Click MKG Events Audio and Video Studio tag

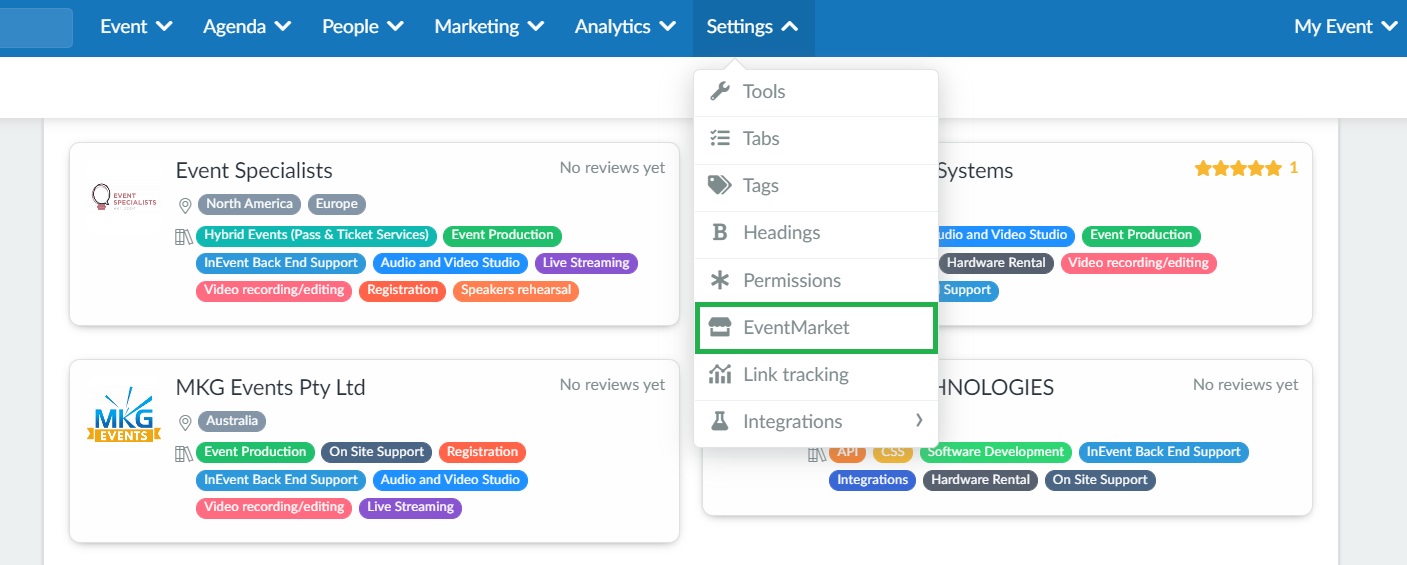coord(450,480)
